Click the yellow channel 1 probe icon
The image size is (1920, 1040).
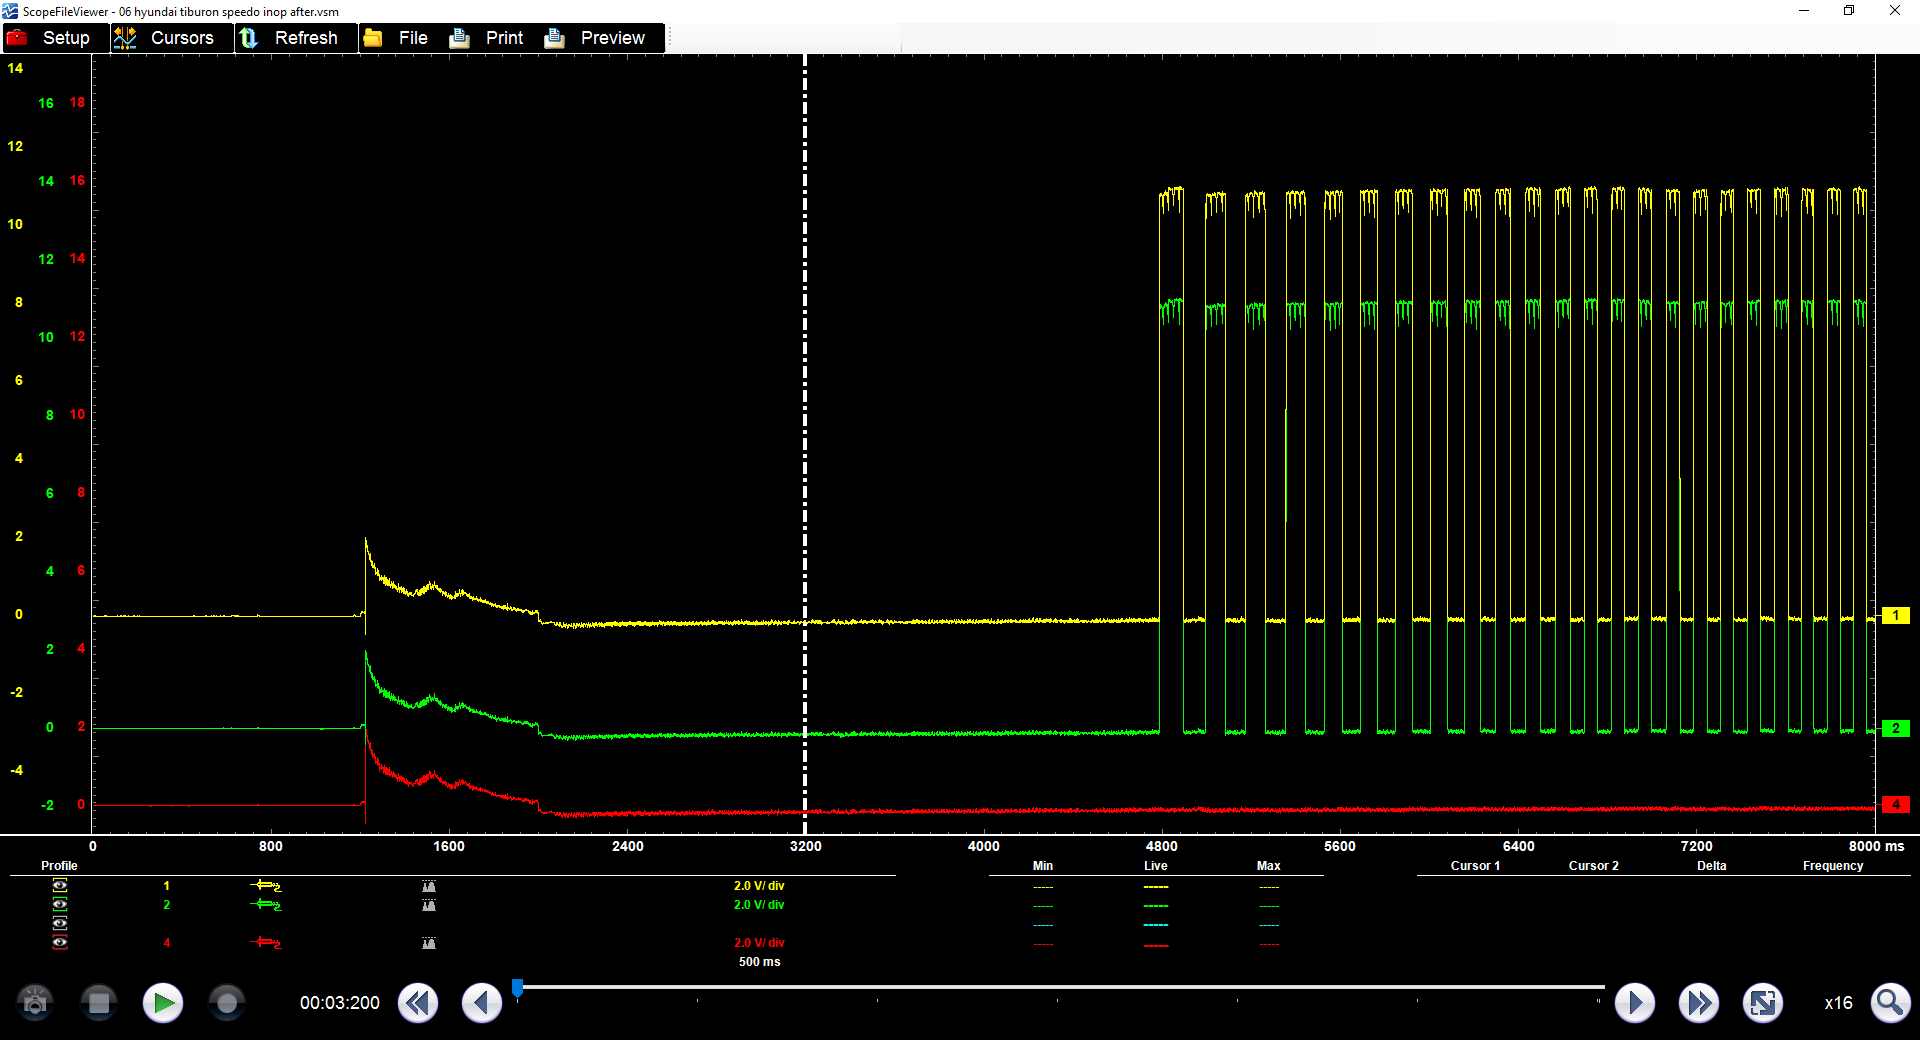265,886
